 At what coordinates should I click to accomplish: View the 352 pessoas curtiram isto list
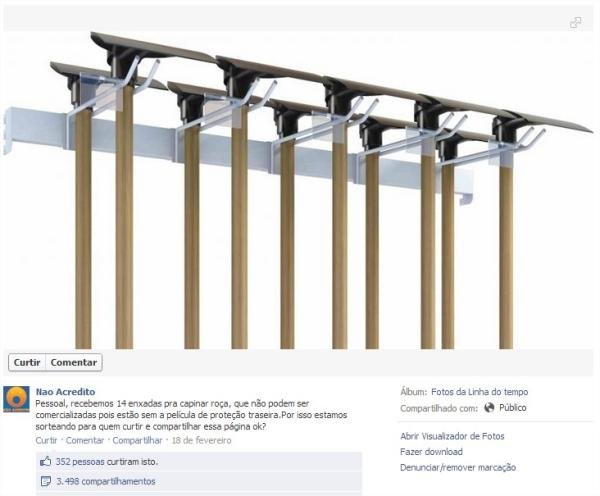[x=107, y=462]
